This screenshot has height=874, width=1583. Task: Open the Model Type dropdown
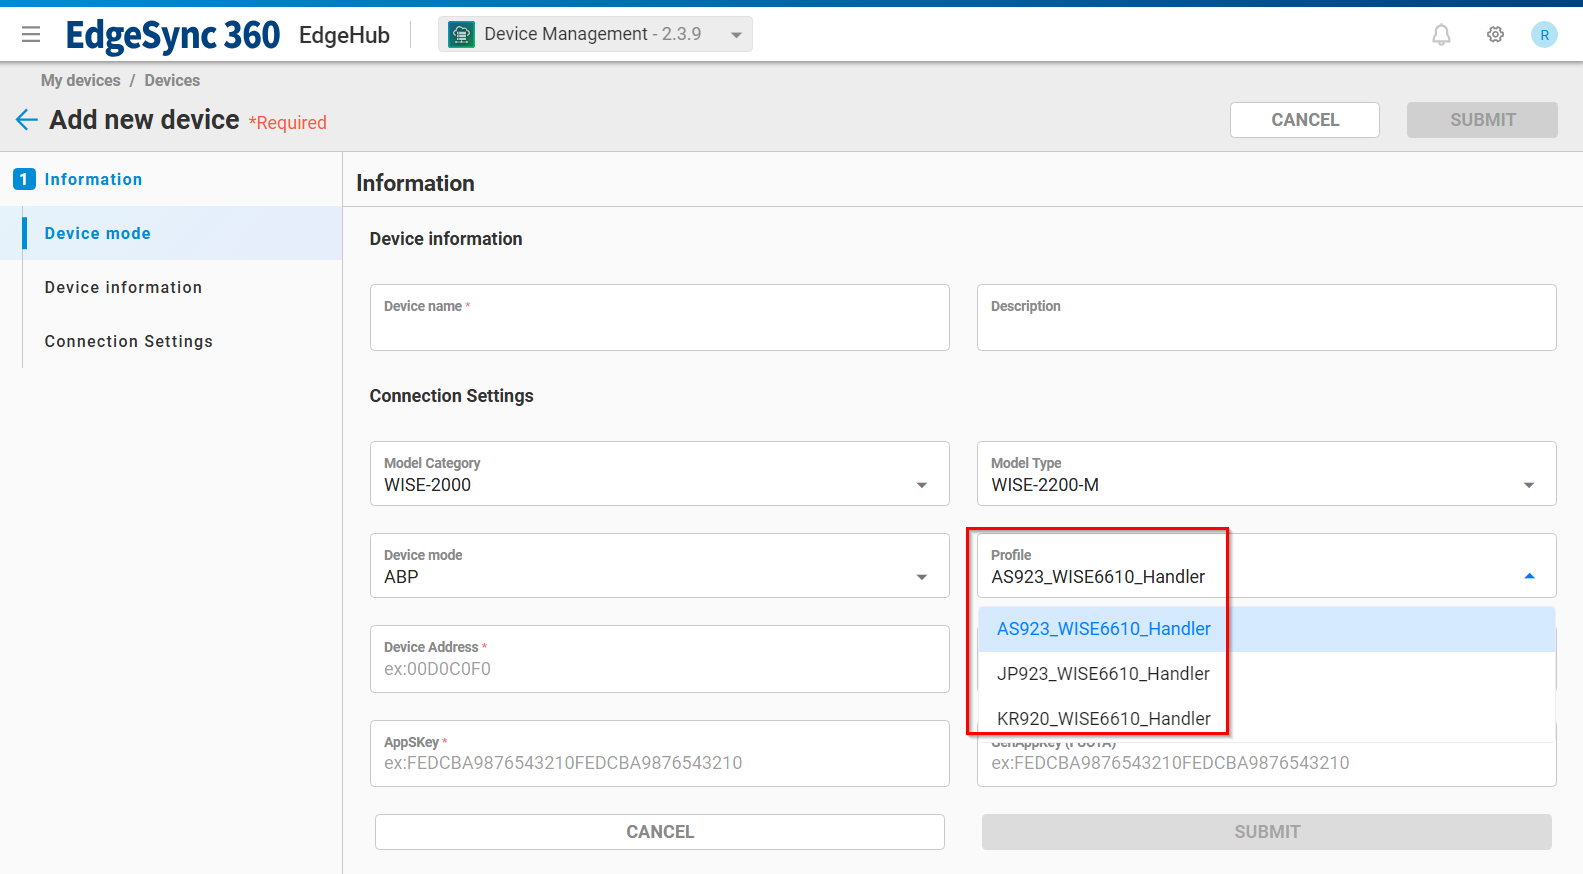coord(1528,485)
